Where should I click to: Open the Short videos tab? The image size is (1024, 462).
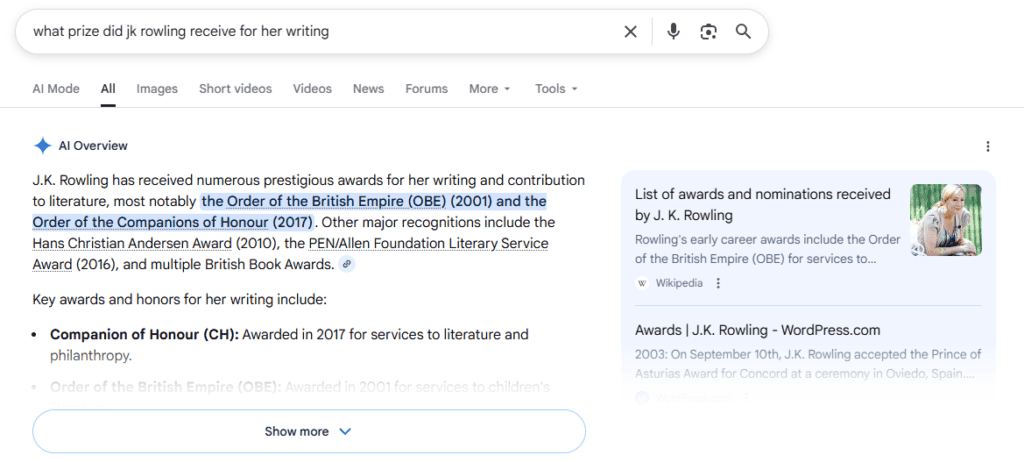[x=235, y=89]
